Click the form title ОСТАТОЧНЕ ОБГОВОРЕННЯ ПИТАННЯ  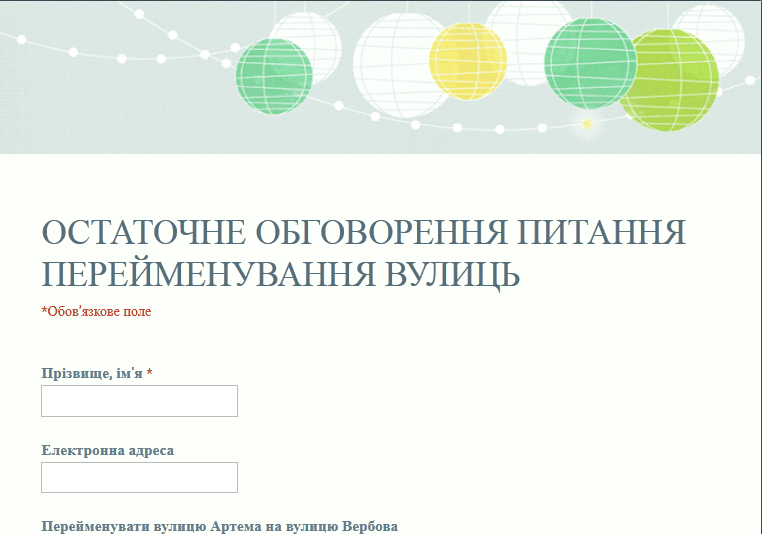[x=364, y=253]
